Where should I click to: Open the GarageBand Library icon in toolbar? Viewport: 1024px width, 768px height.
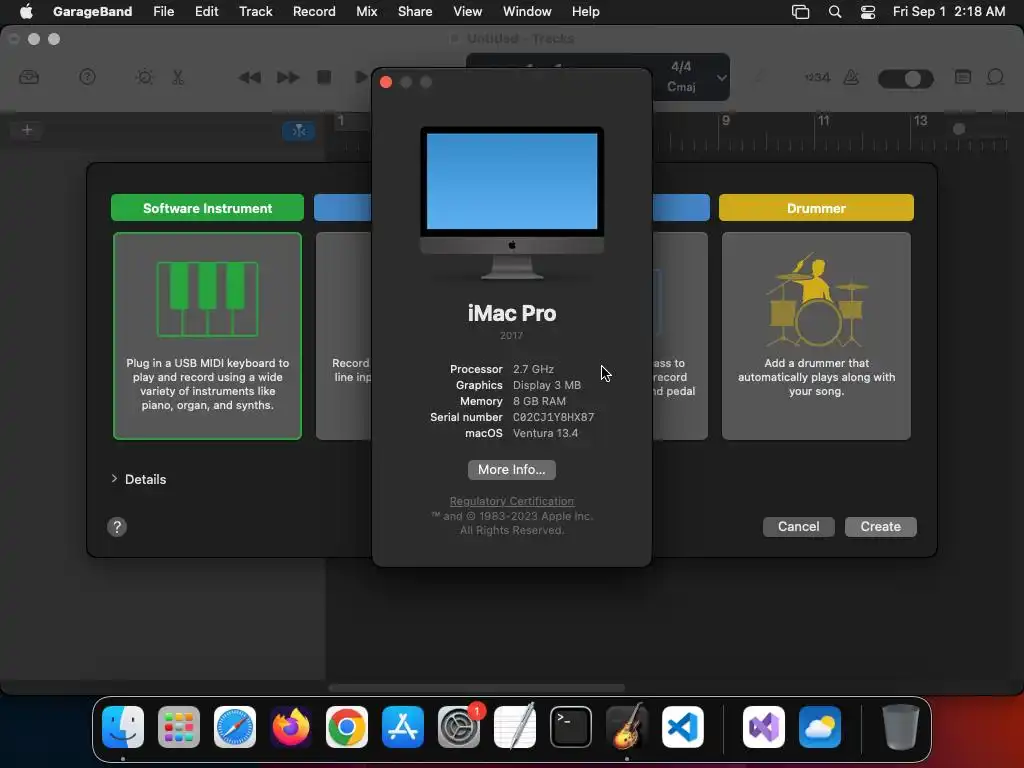pos(29,78)
